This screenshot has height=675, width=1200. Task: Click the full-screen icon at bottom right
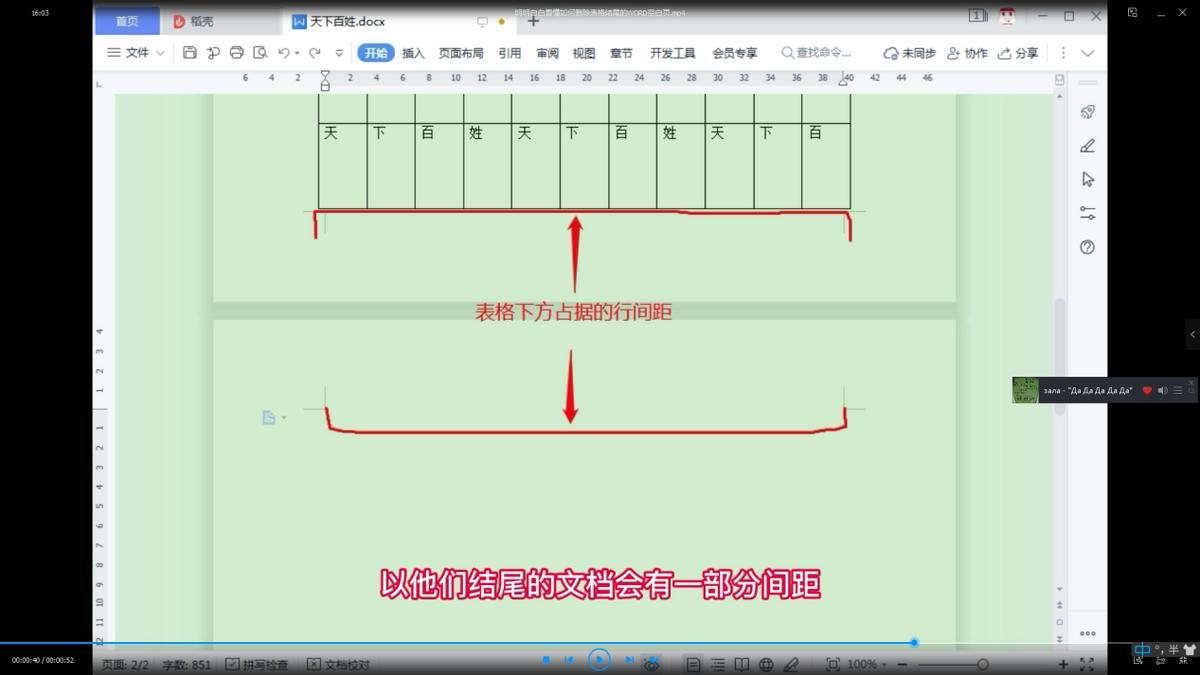point(1087,662)
